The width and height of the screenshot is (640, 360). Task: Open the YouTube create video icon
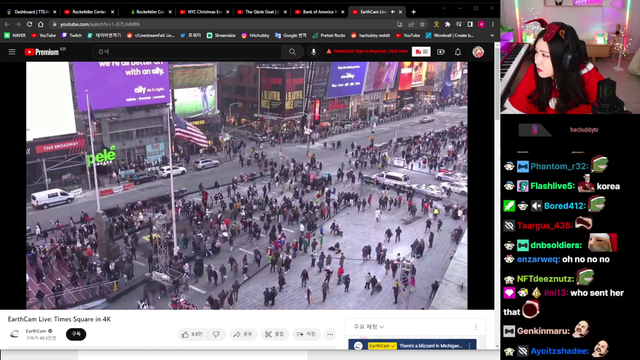[441, 52]
